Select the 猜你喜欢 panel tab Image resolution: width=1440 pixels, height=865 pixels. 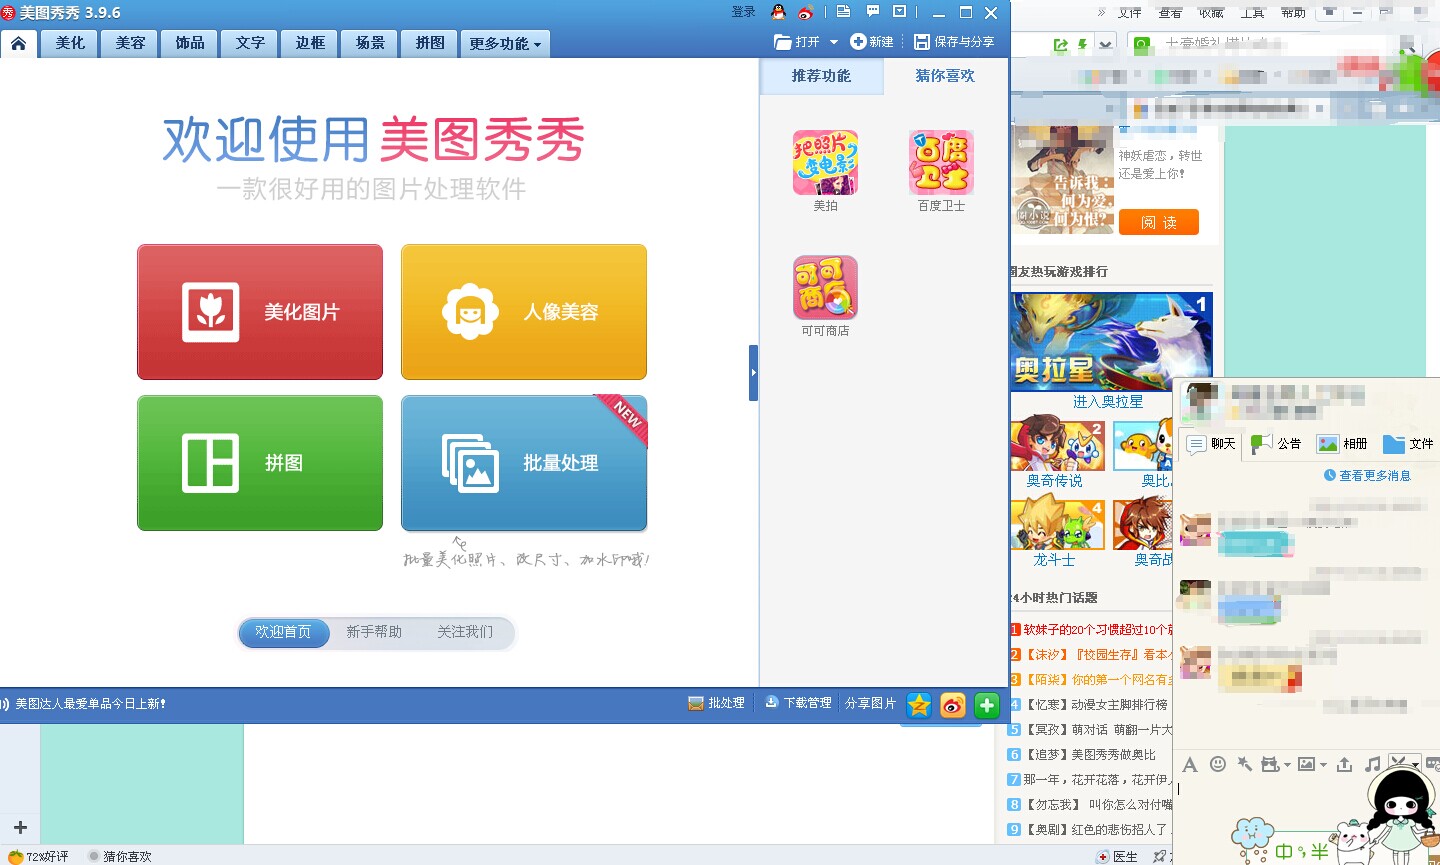pos(945,76)
